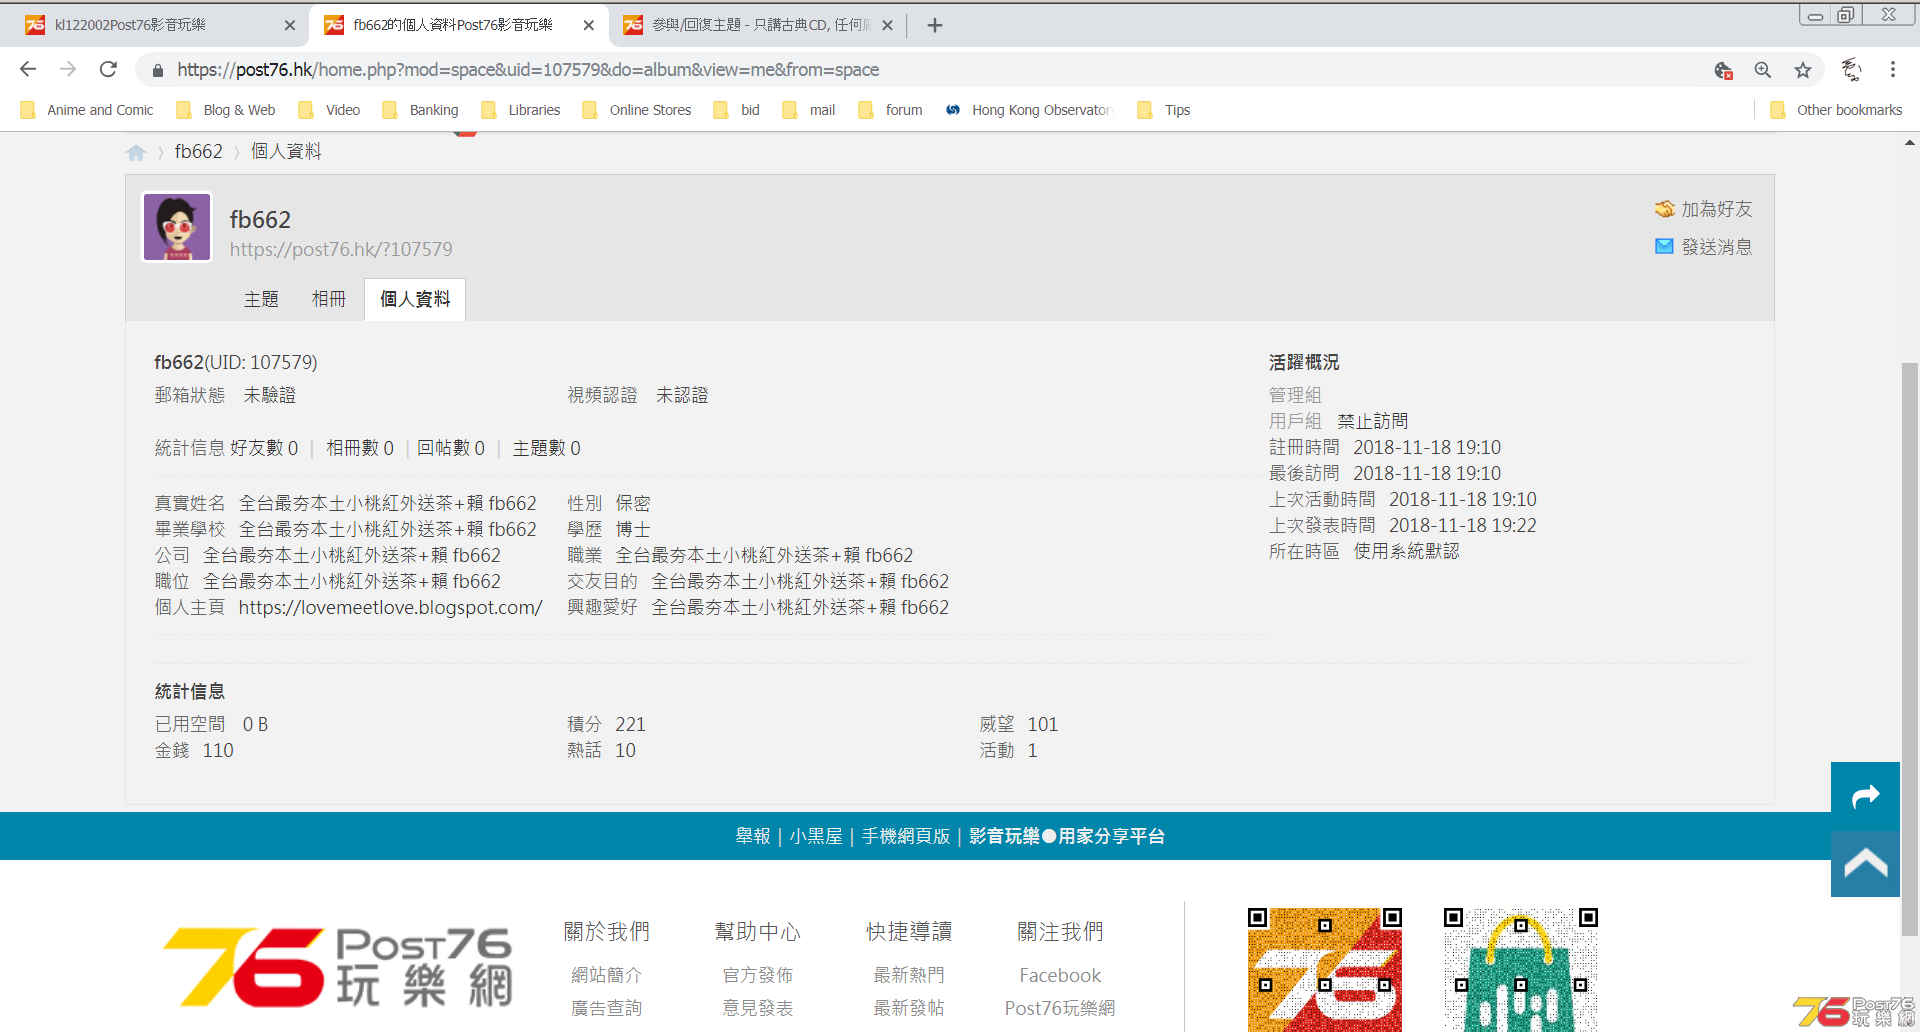Viewport: 1920px width, 1032px height.
Task: Reload the current page
Action: [108, 69]
